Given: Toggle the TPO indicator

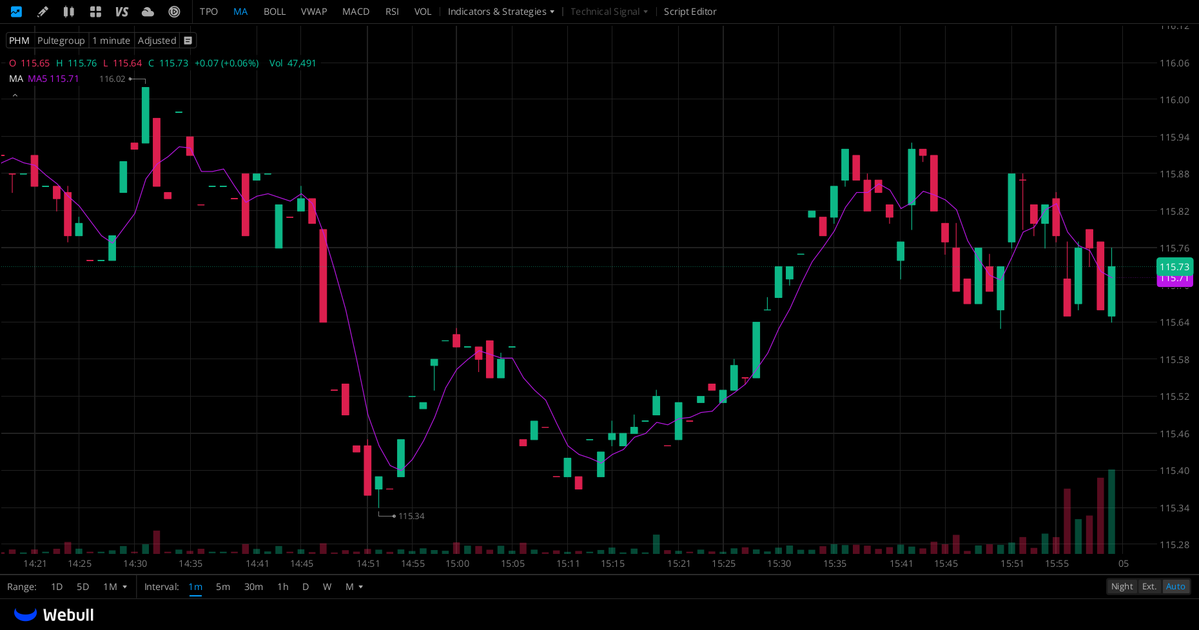Looking at the screenshot, I should [x=209, y=11].
